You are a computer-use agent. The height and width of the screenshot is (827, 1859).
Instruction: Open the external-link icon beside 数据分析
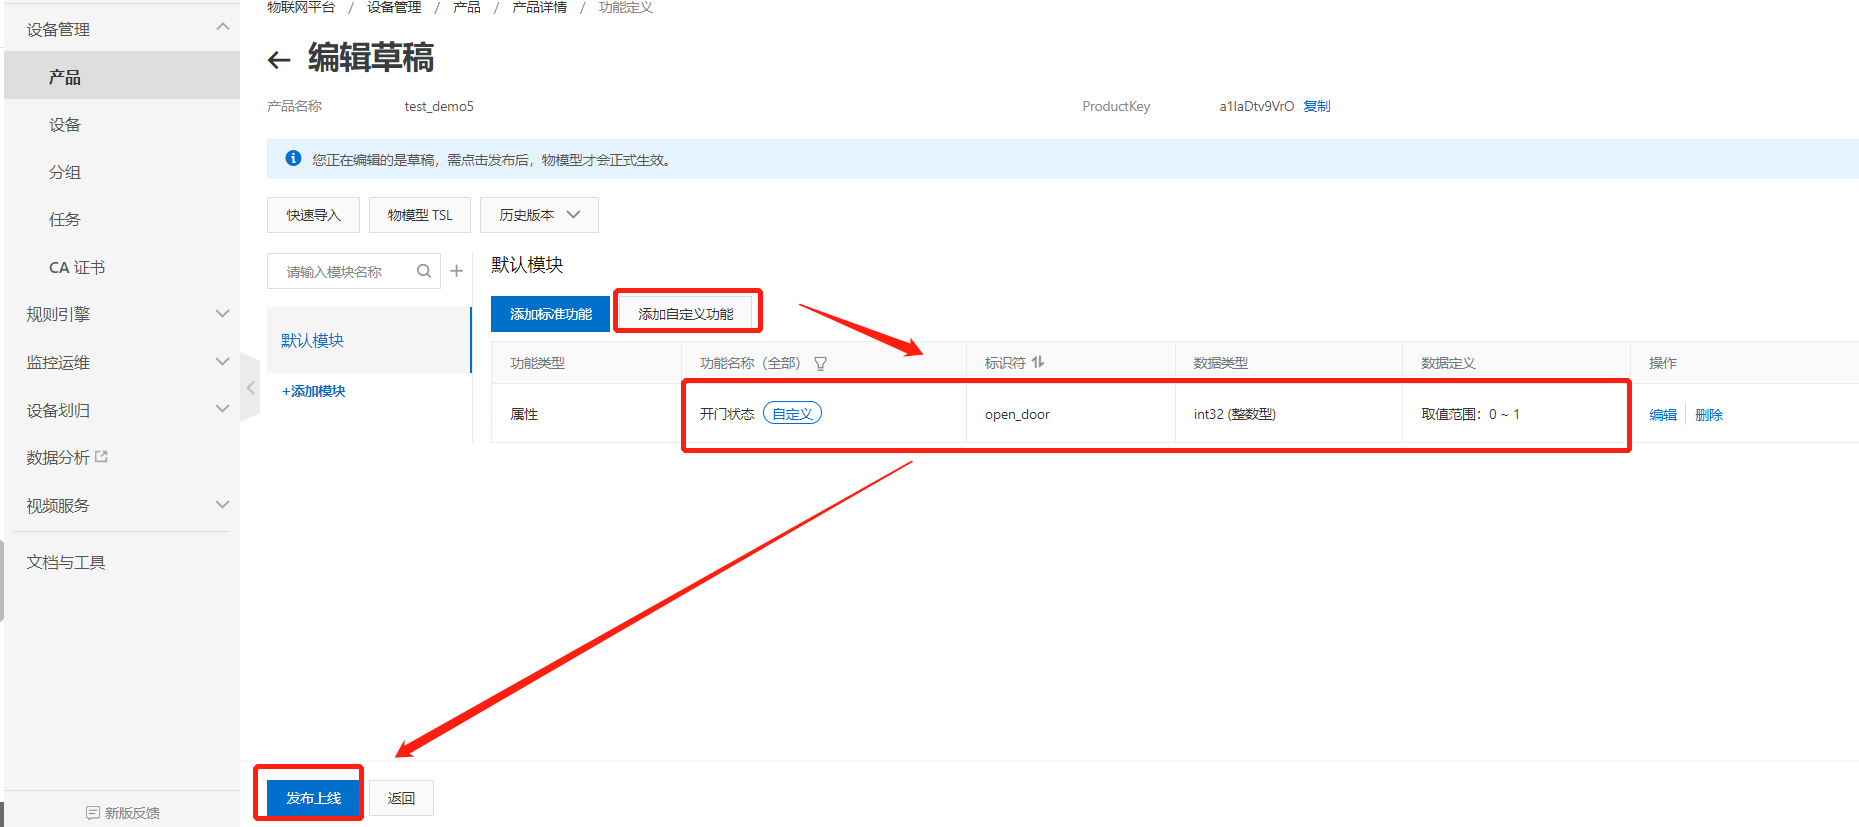101,456
